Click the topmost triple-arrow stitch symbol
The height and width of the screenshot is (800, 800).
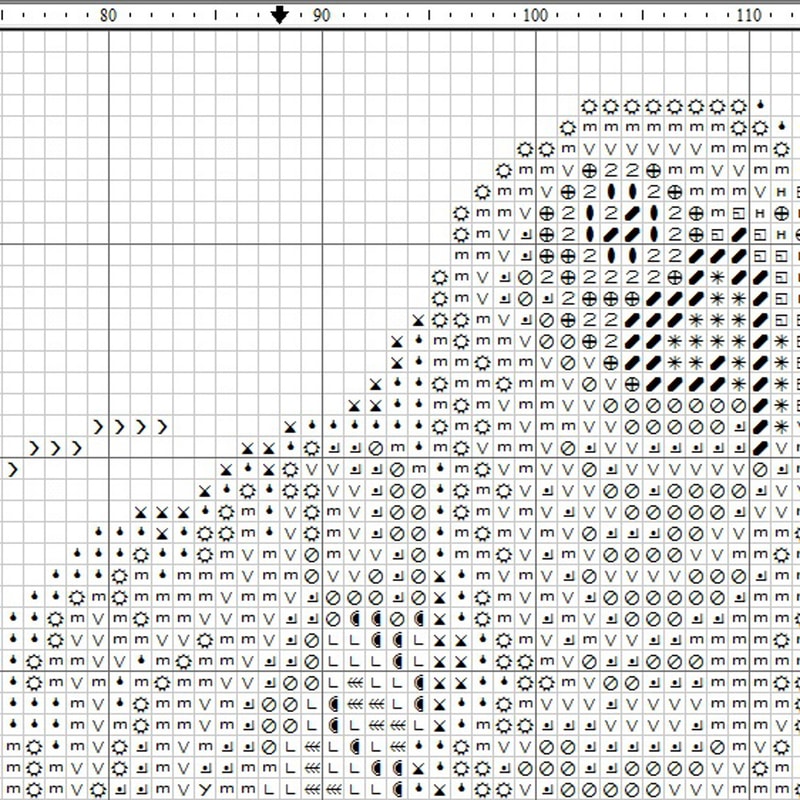[x=354, y=681]
